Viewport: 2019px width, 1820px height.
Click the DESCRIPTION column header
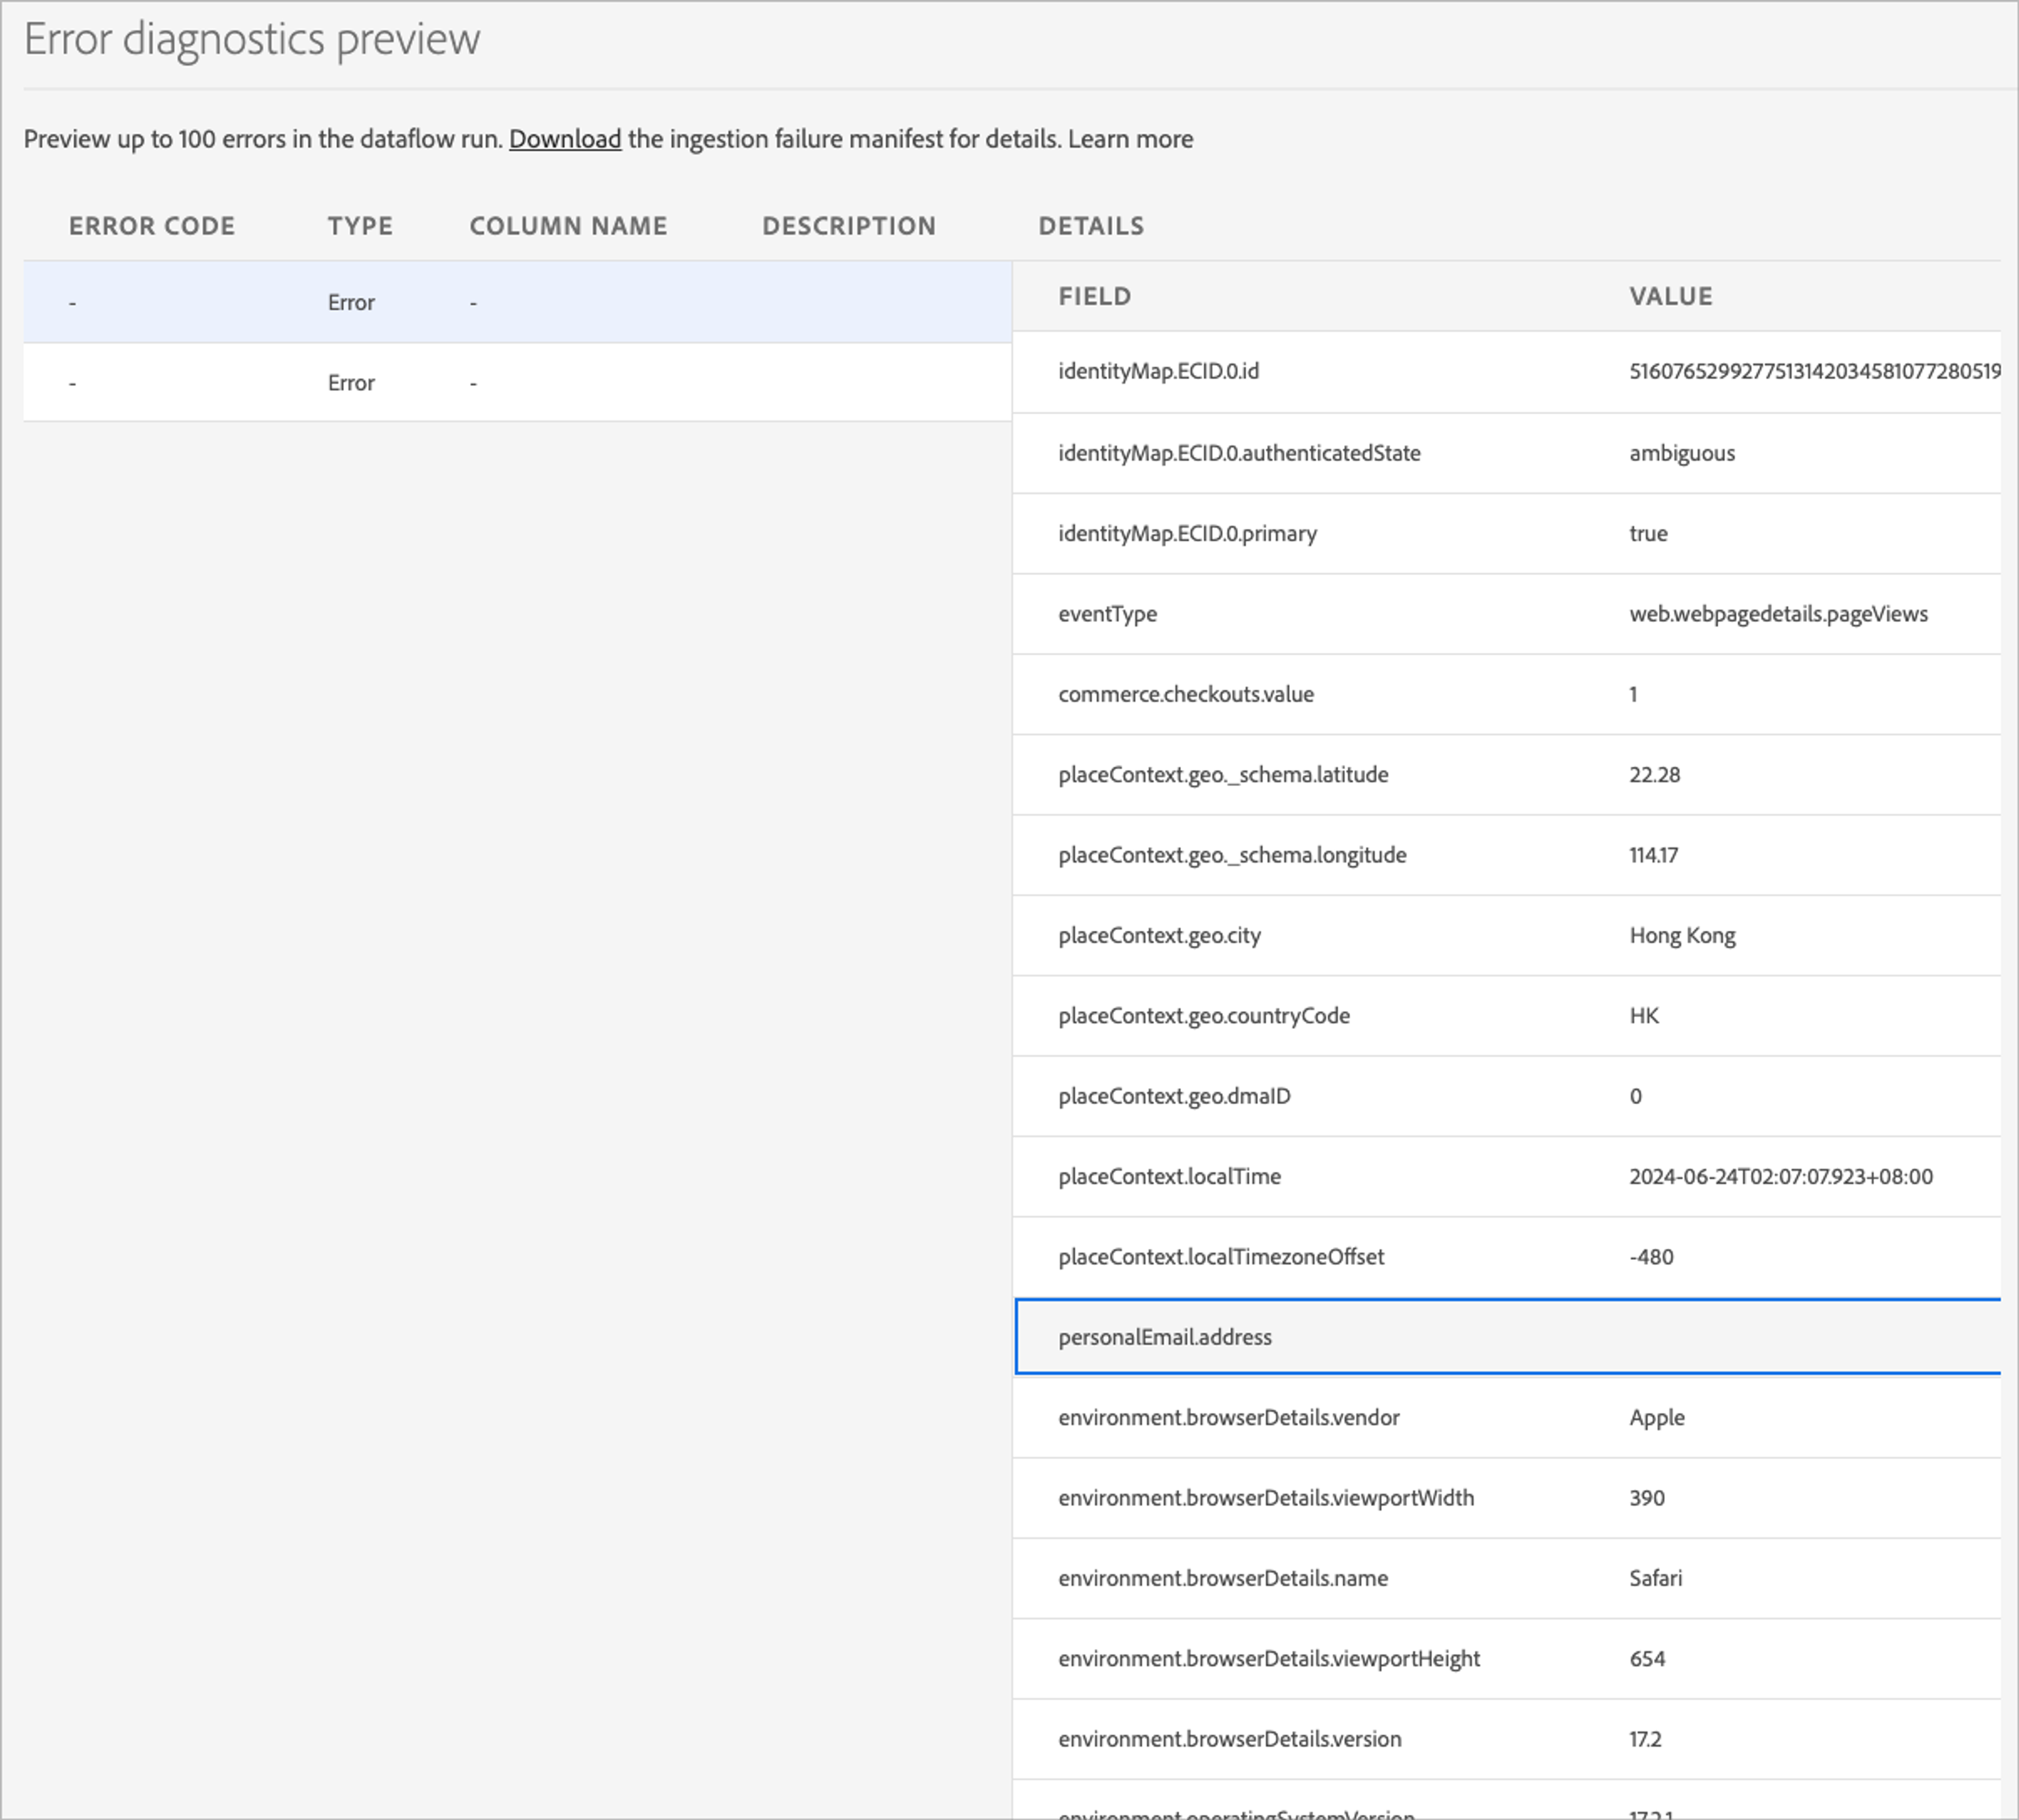849,226
